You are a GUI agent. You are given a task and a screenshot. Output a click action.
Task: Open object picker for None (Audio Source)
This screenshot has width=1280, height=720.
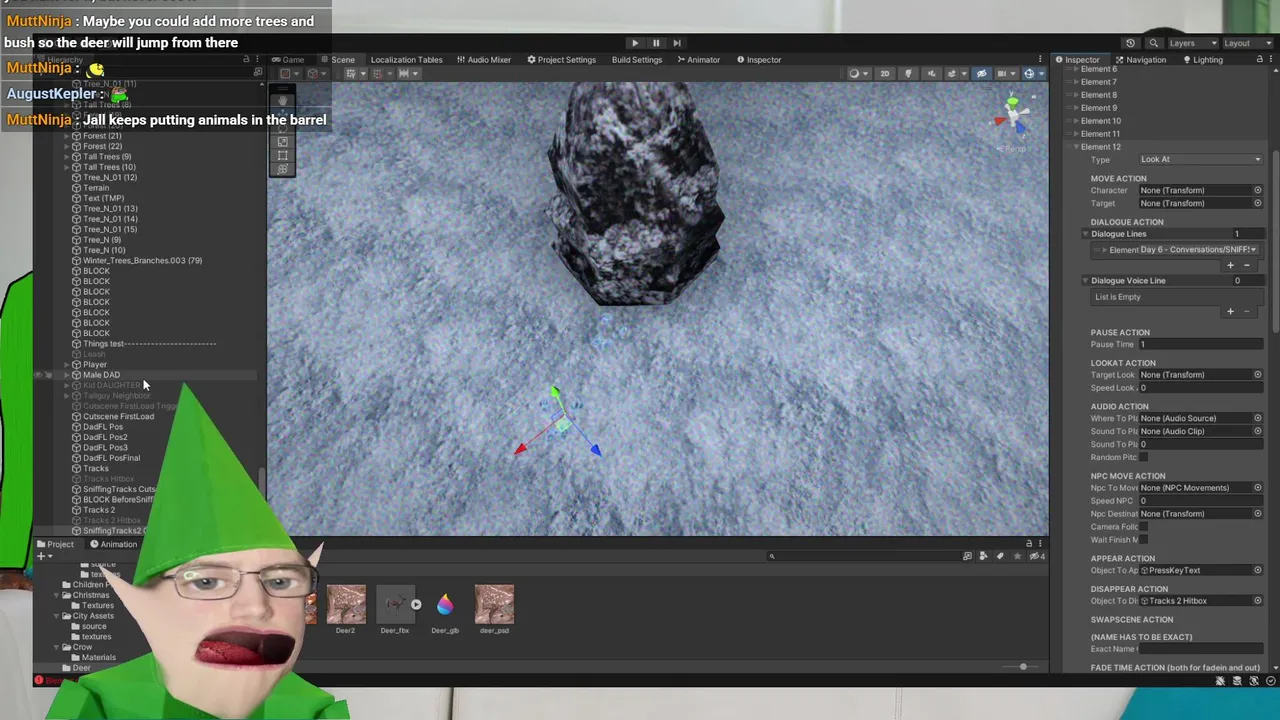click(1258, 418)
